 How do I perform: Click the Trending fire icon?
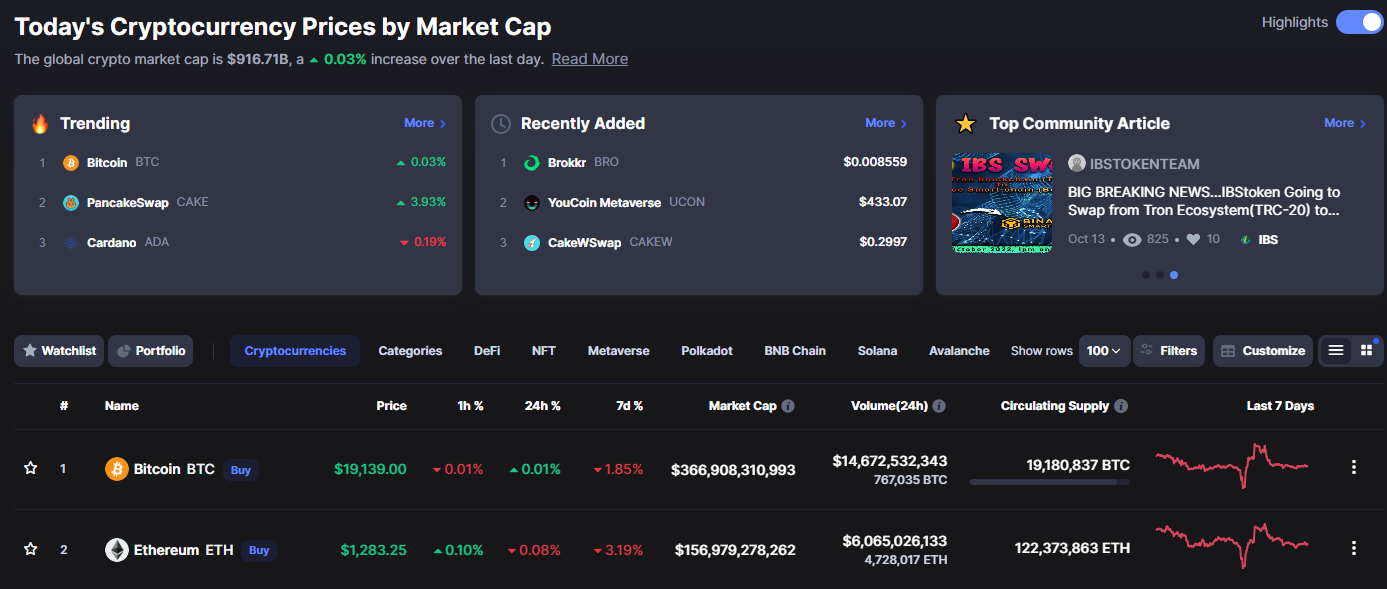click(40, 124)
